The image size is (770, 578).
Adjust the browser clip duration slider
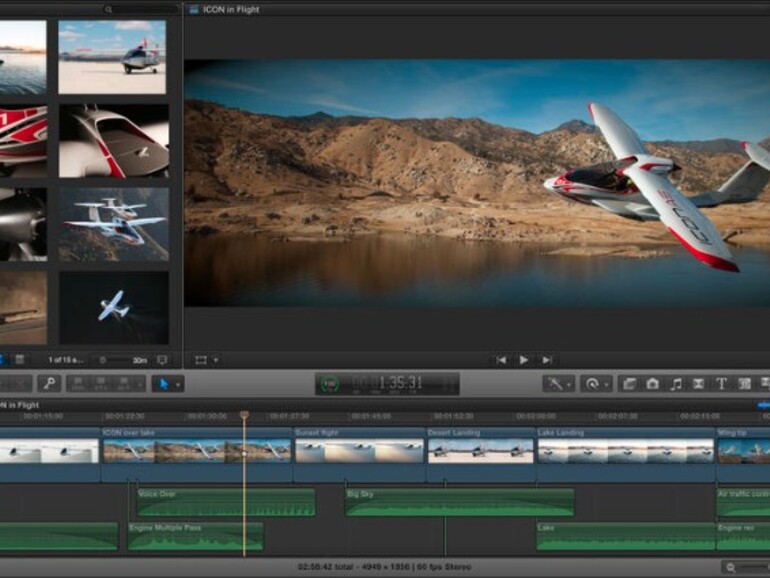(x=116, y=360)
